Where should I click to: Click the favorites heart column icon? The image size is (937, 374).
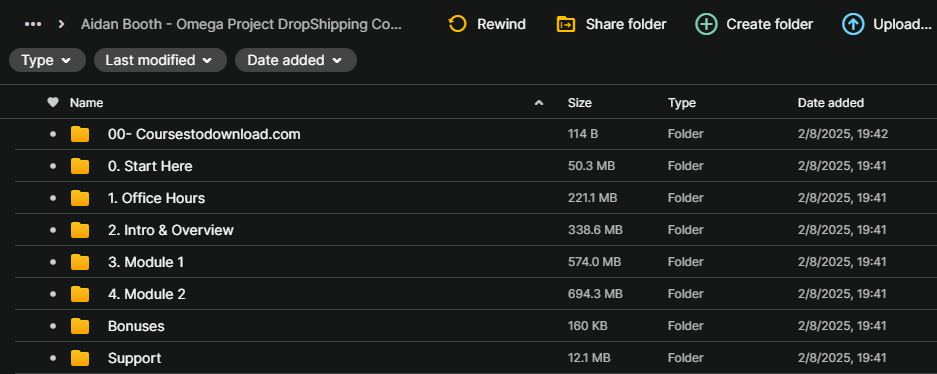[53, 103]
